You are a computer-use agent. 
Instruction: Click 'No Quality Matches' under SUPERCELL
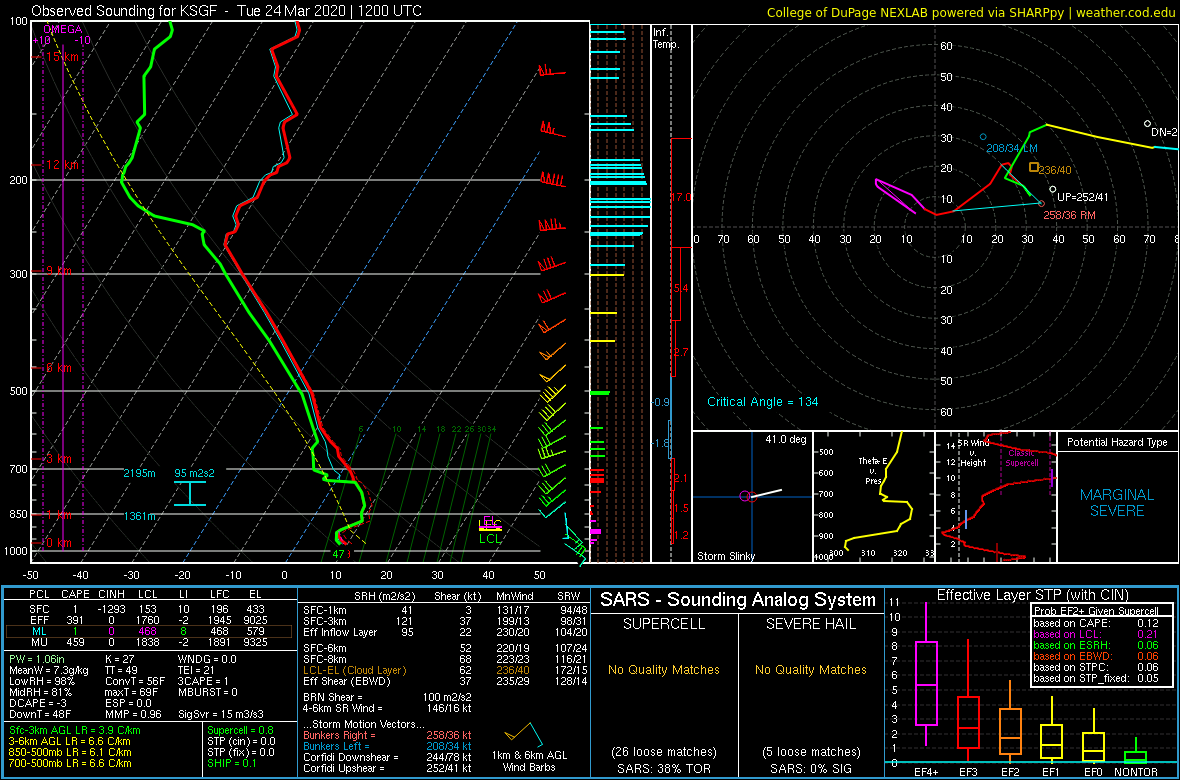pyautogui.click(x=665, y=669)
